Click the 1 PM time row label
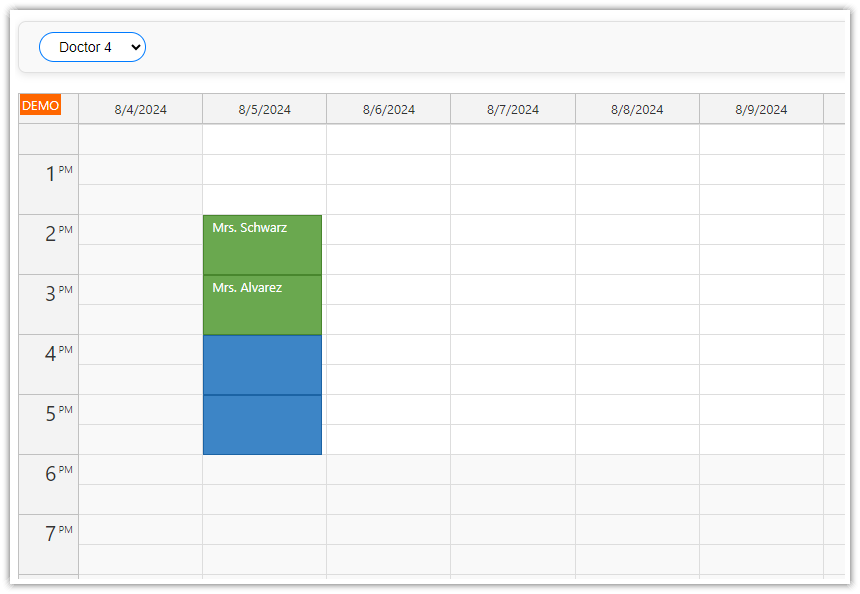 pyautogui.click(x=48, y=172)
